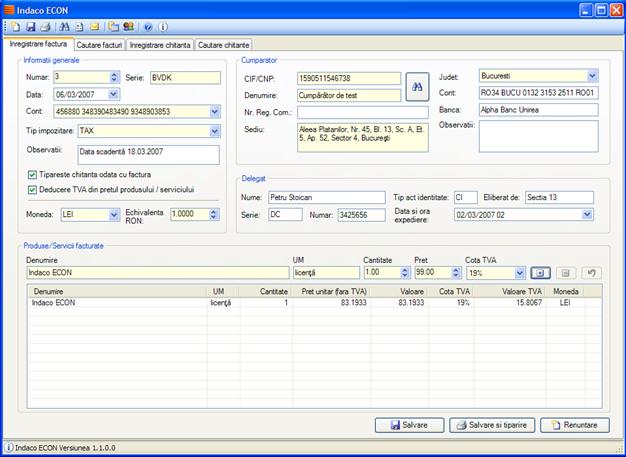
Task: Click the delegate Nume field Petru Stoican
Action: pos(327,197)
